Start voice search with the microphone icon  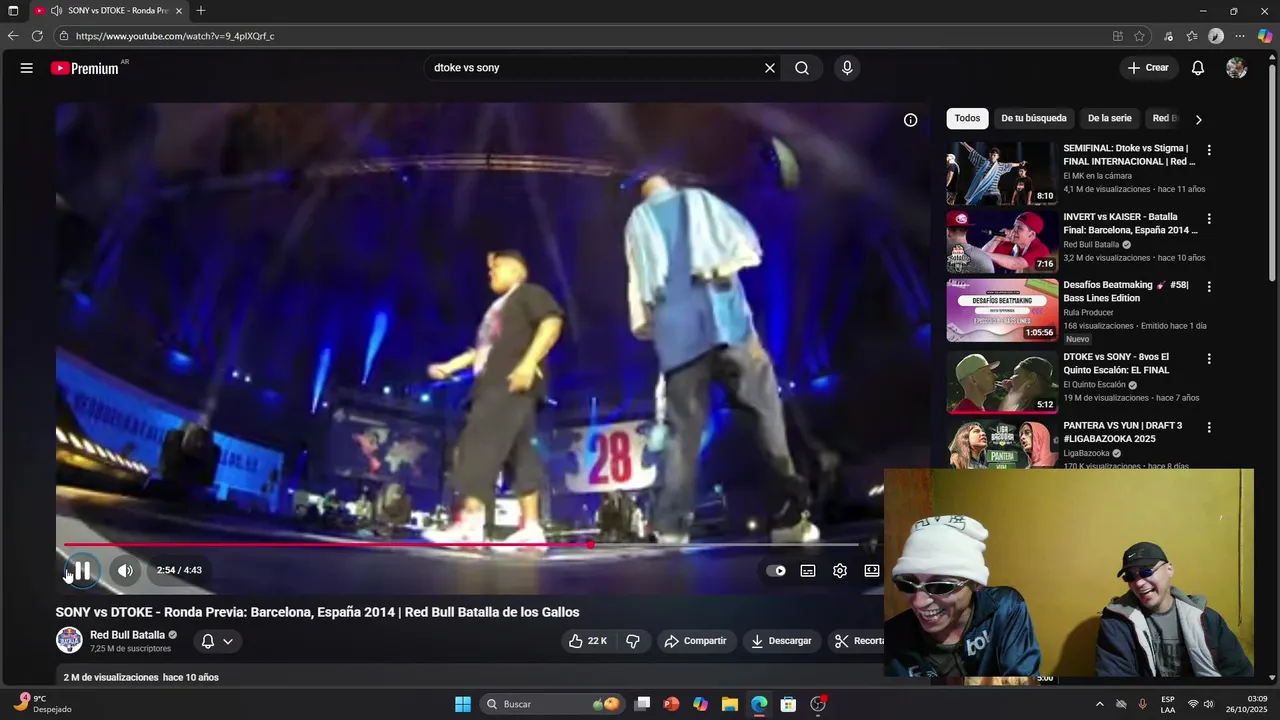(x=847, y=68)
